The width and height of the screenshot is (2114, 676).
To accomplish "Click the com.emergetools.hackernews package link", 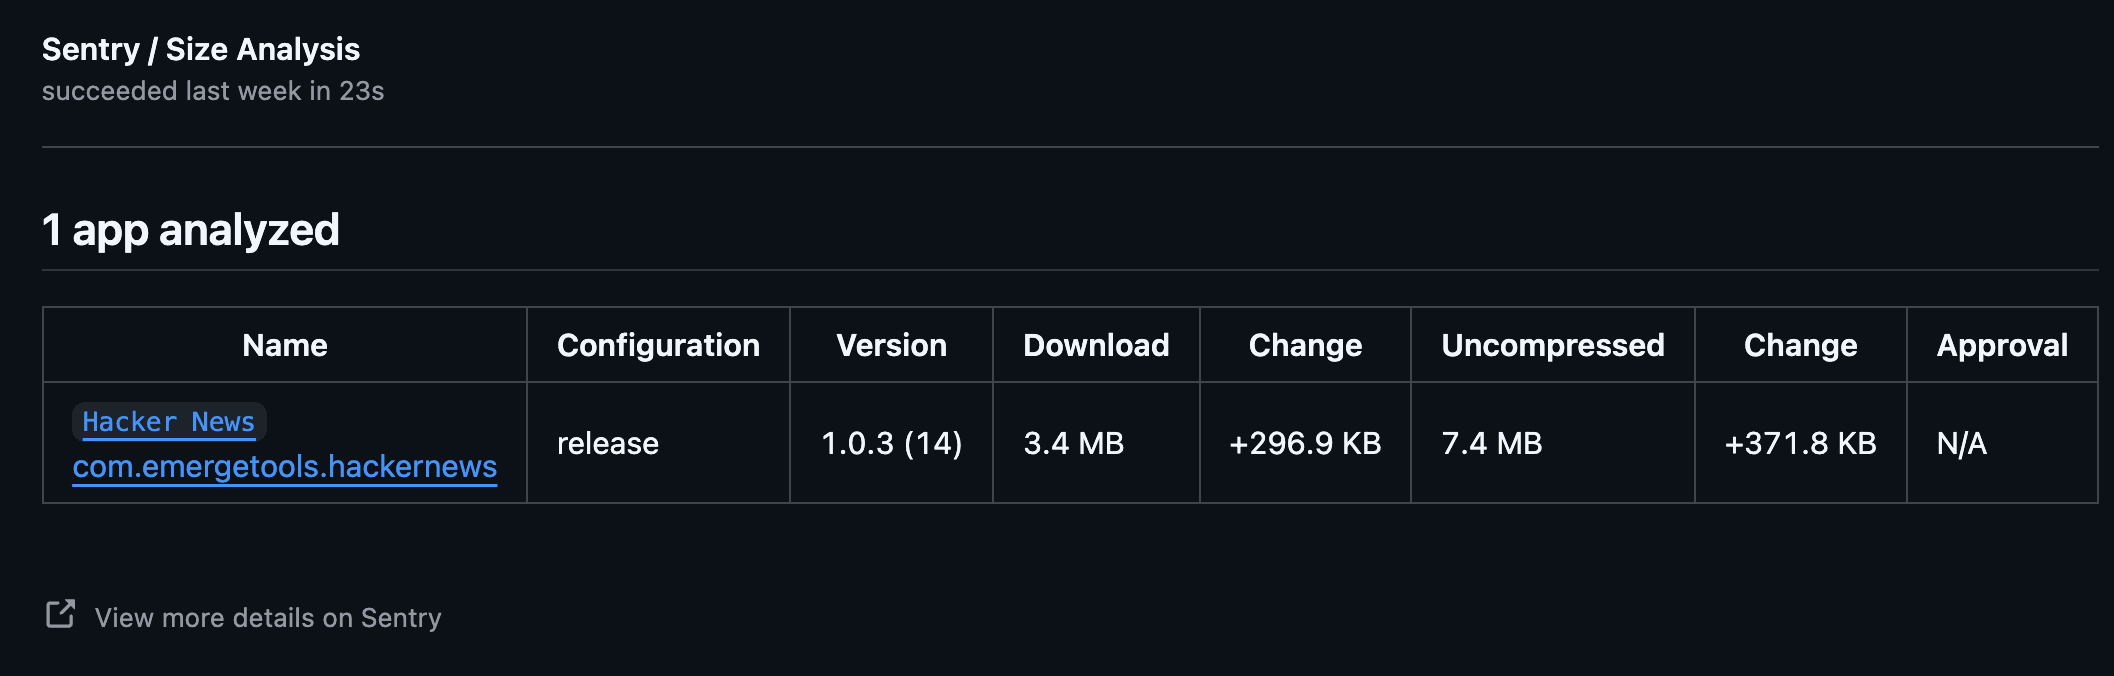I will [284, 466].
